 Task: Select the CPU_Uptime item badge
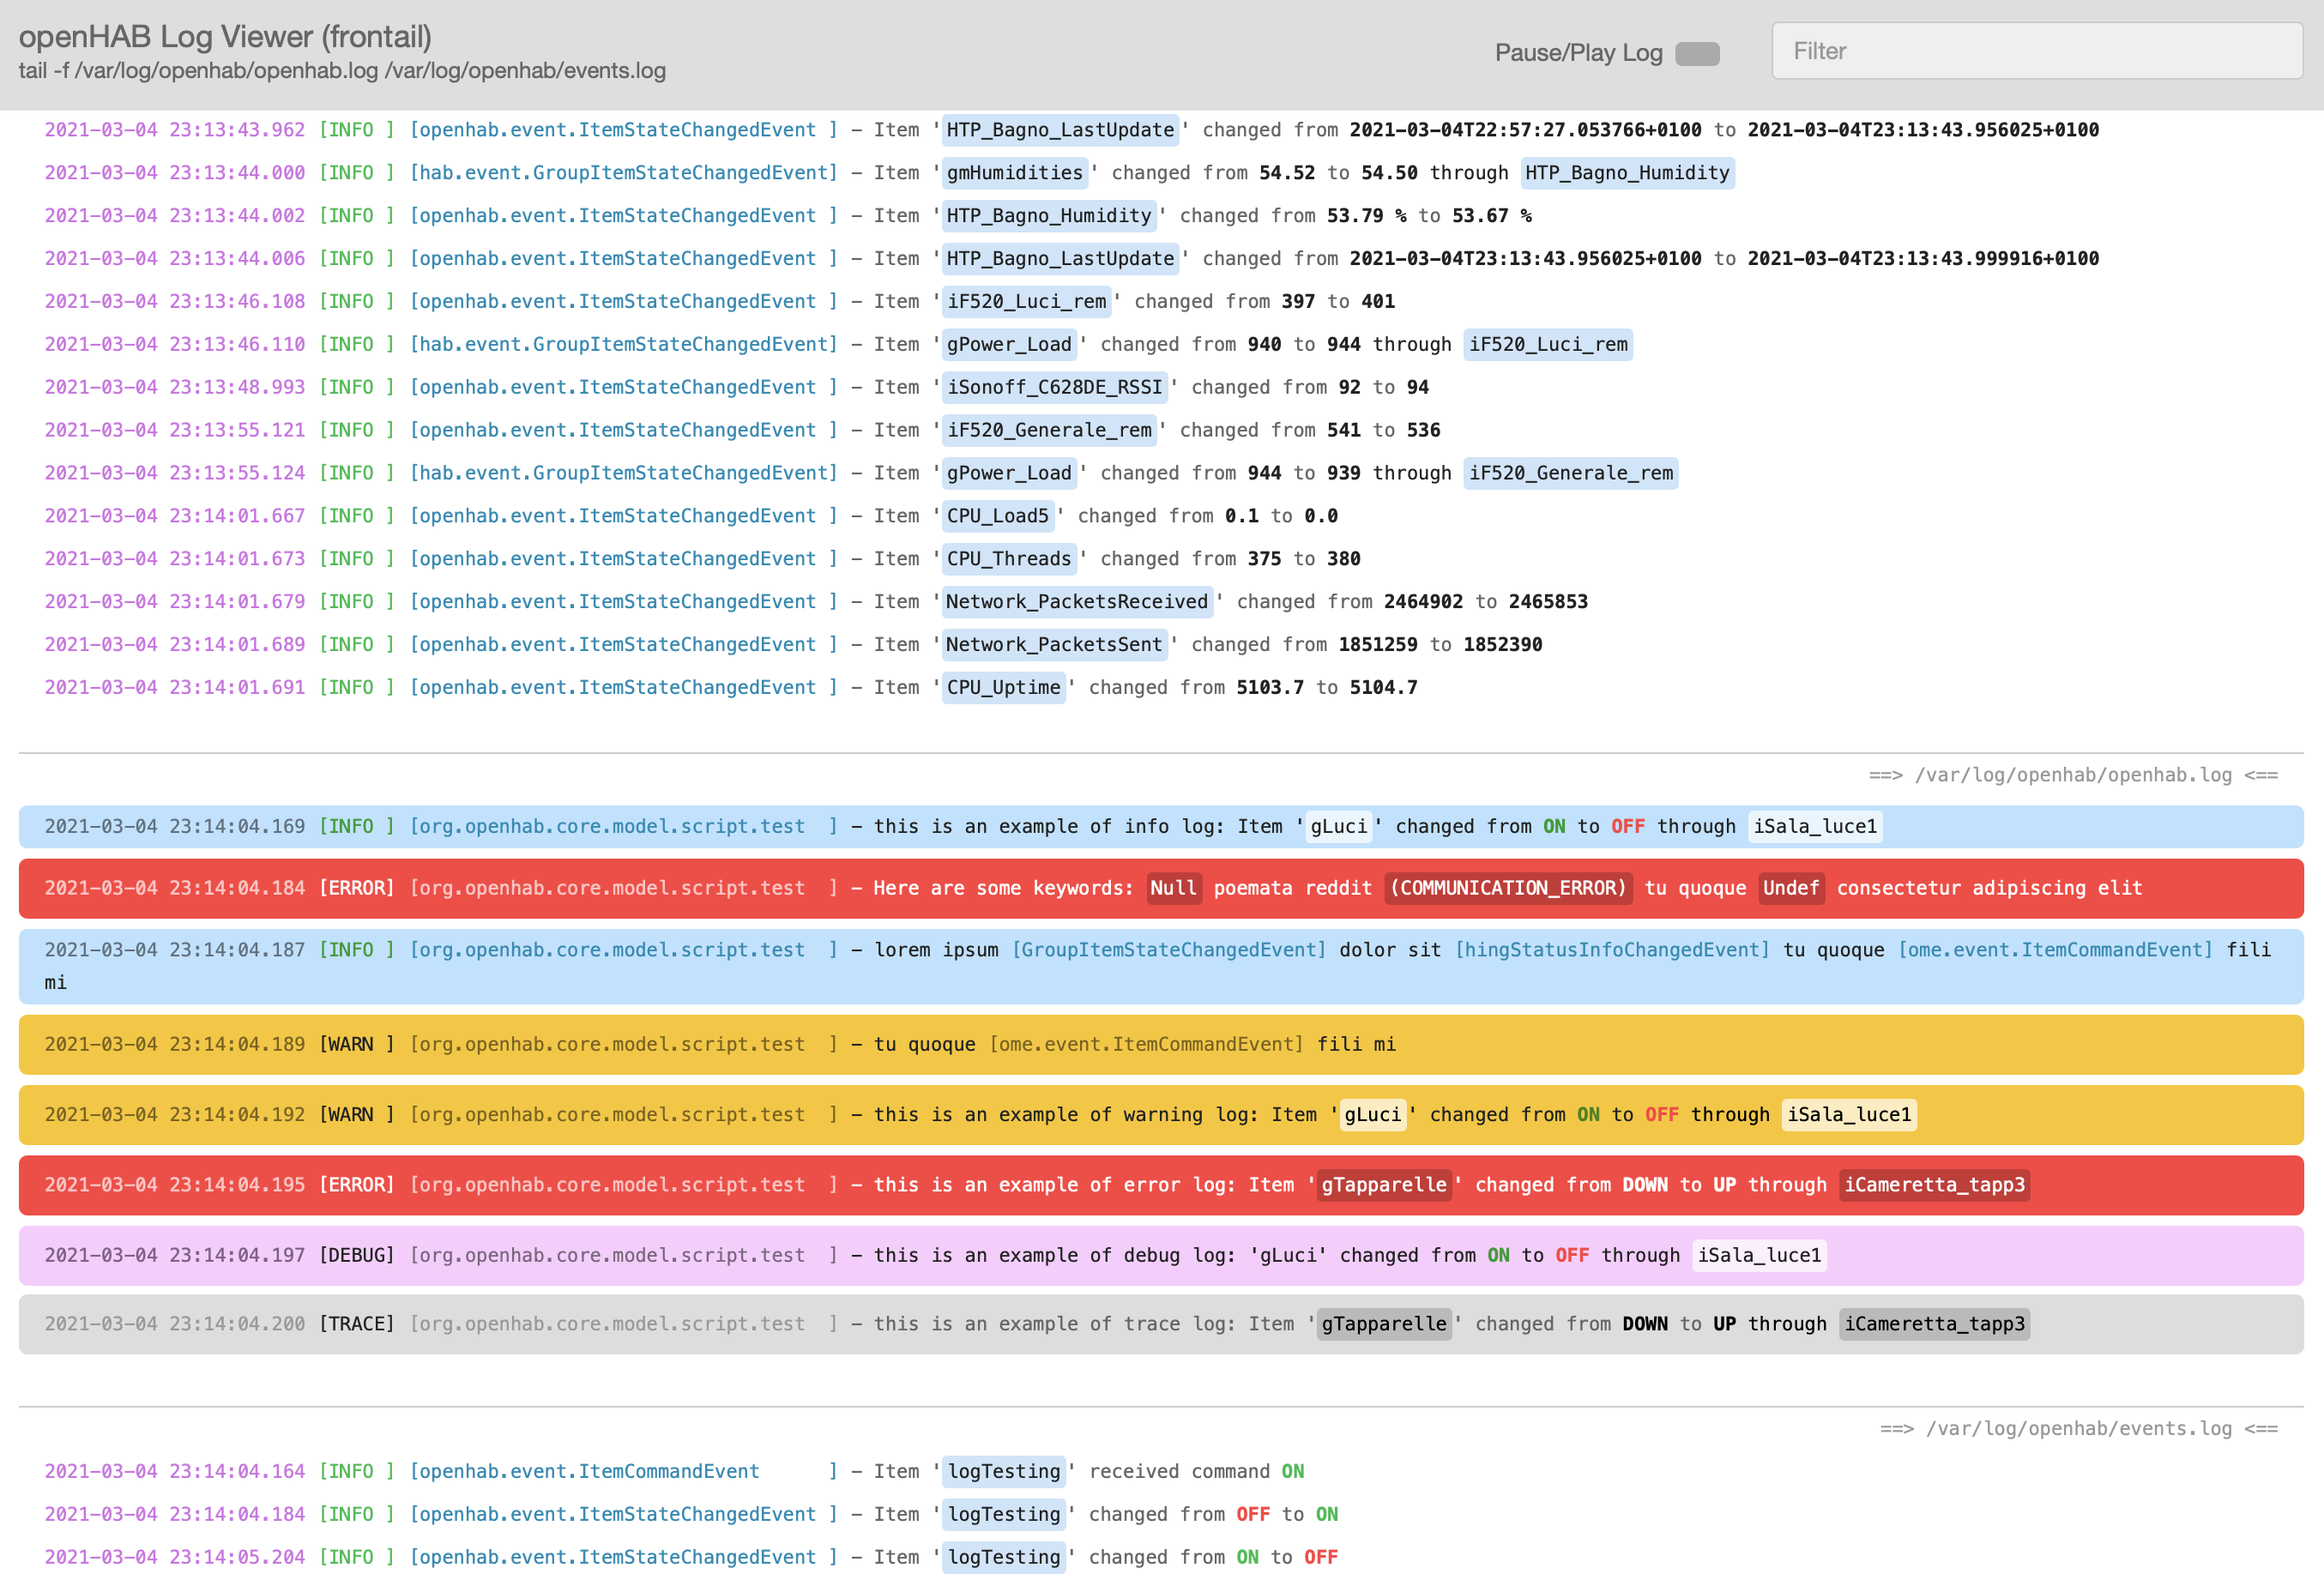1003,687
